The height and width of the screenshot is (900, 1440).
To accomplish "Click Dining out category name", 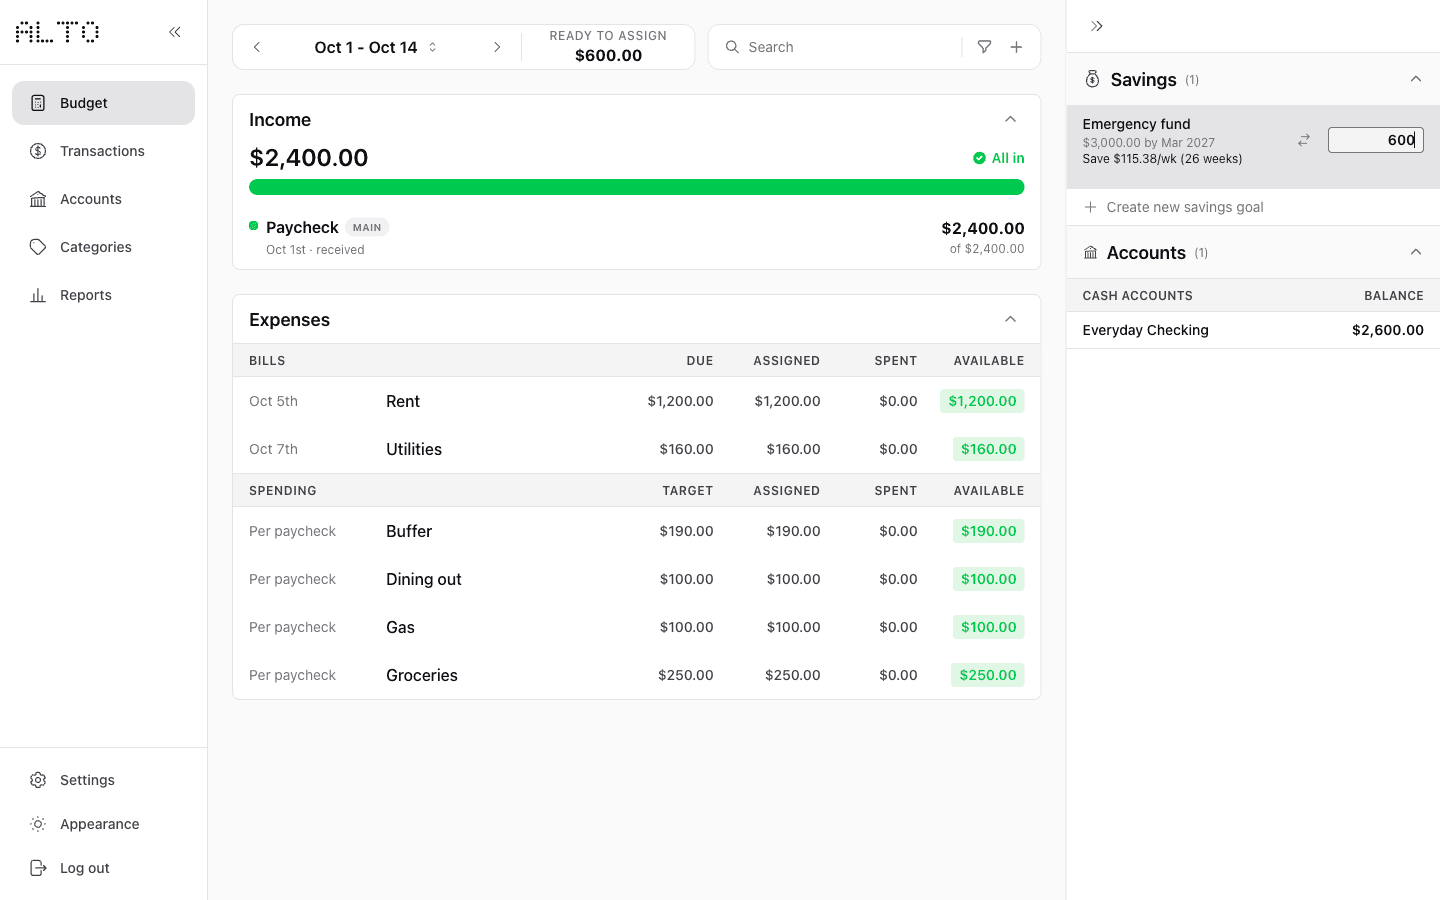I will tap(424, 579).
